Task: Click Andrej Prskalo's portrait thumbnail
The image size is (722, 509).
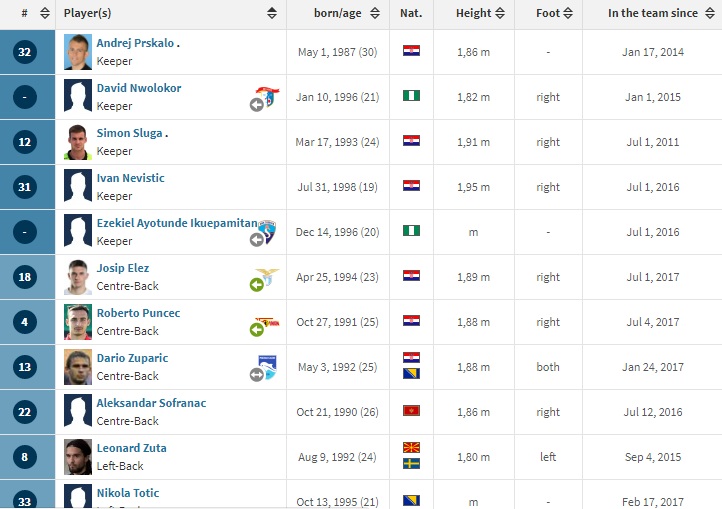Action: [77, 51]
